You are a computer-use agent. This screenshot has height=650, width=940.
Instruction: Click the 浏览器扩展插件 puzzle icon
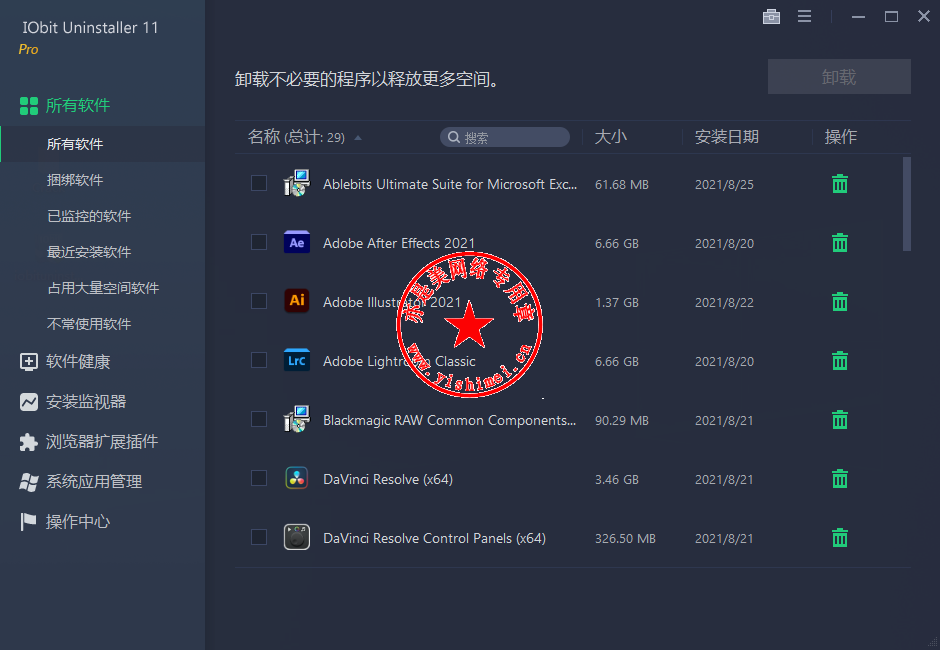coord(28,442)
